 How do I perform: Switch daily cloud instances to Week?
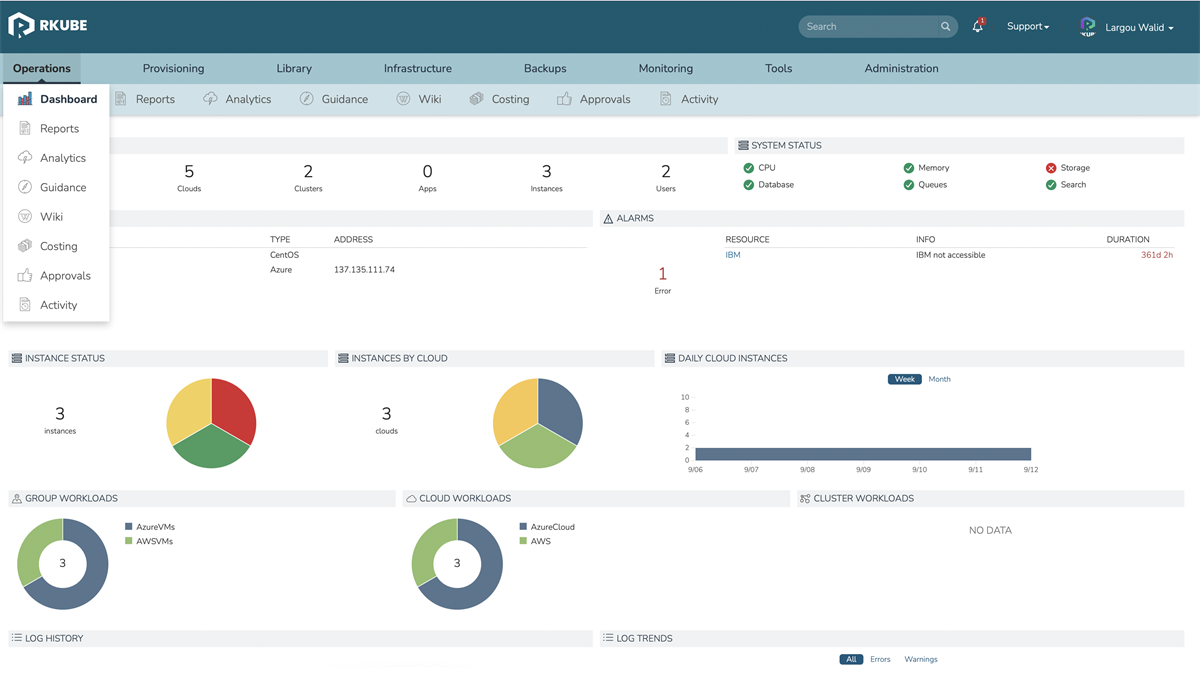coord(905,379)
